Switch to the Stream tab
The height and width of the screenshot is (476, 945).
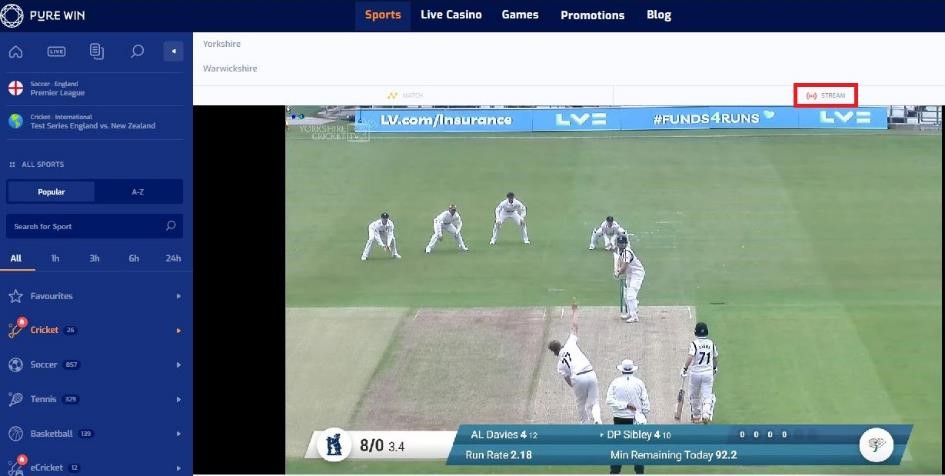(826, 96)
